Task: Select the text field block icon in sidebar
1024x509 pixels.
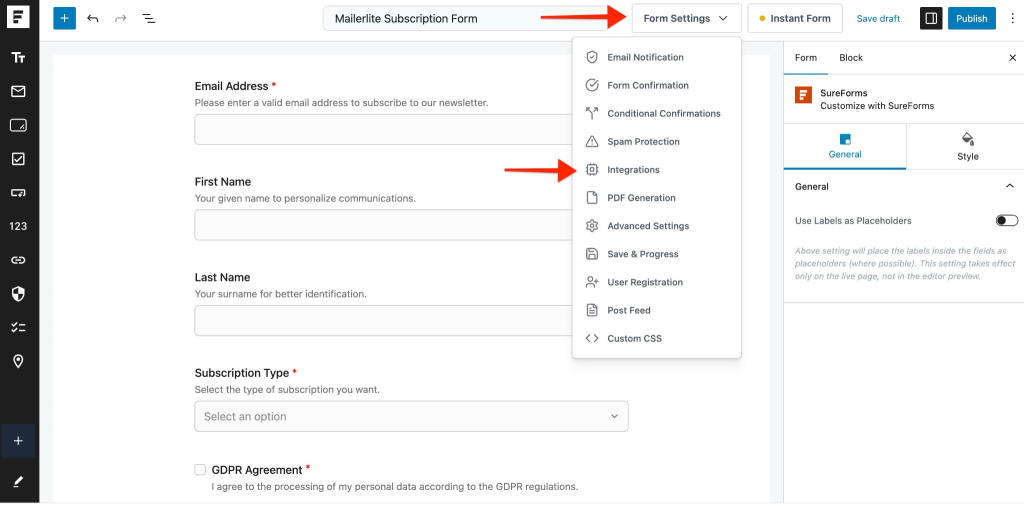Action: 18,57
